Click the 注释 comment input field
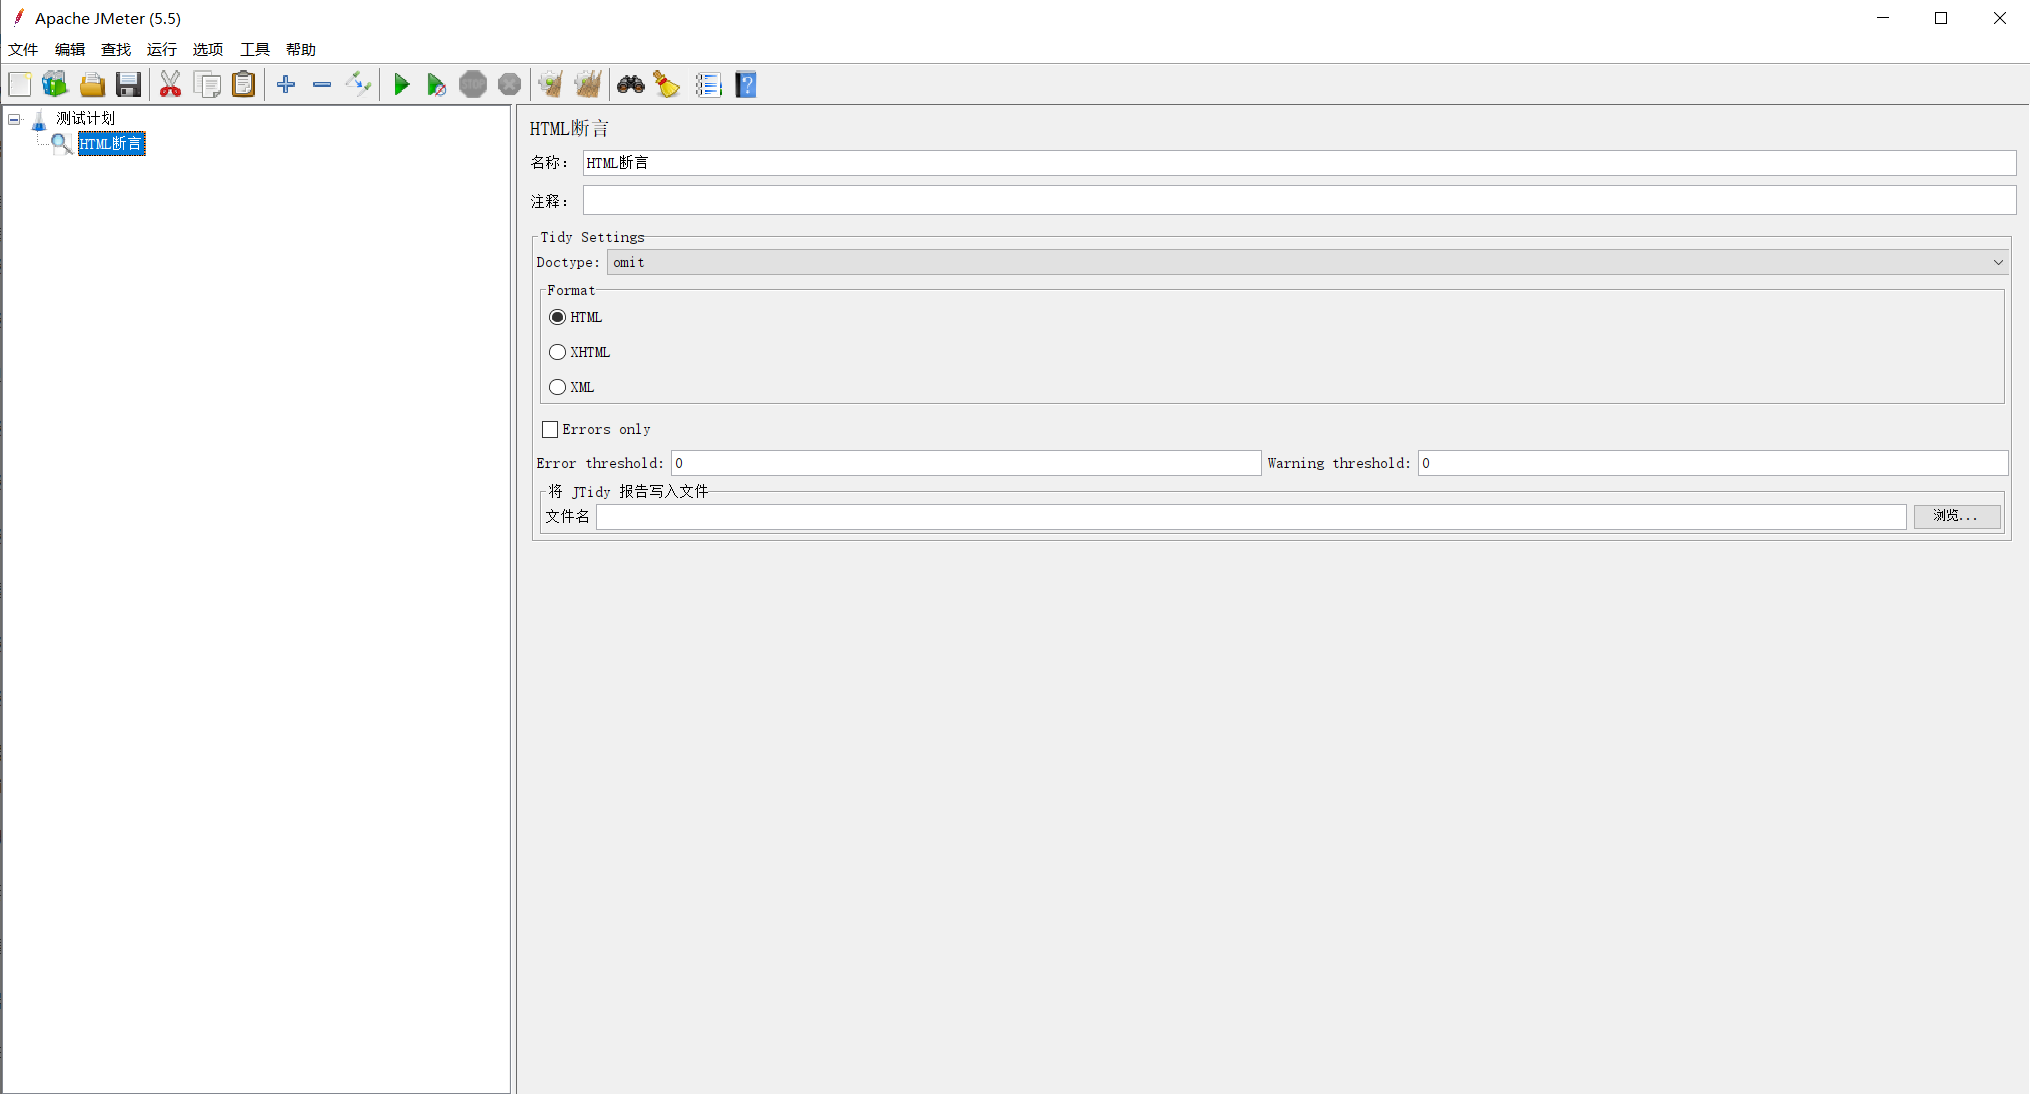 1299,200
